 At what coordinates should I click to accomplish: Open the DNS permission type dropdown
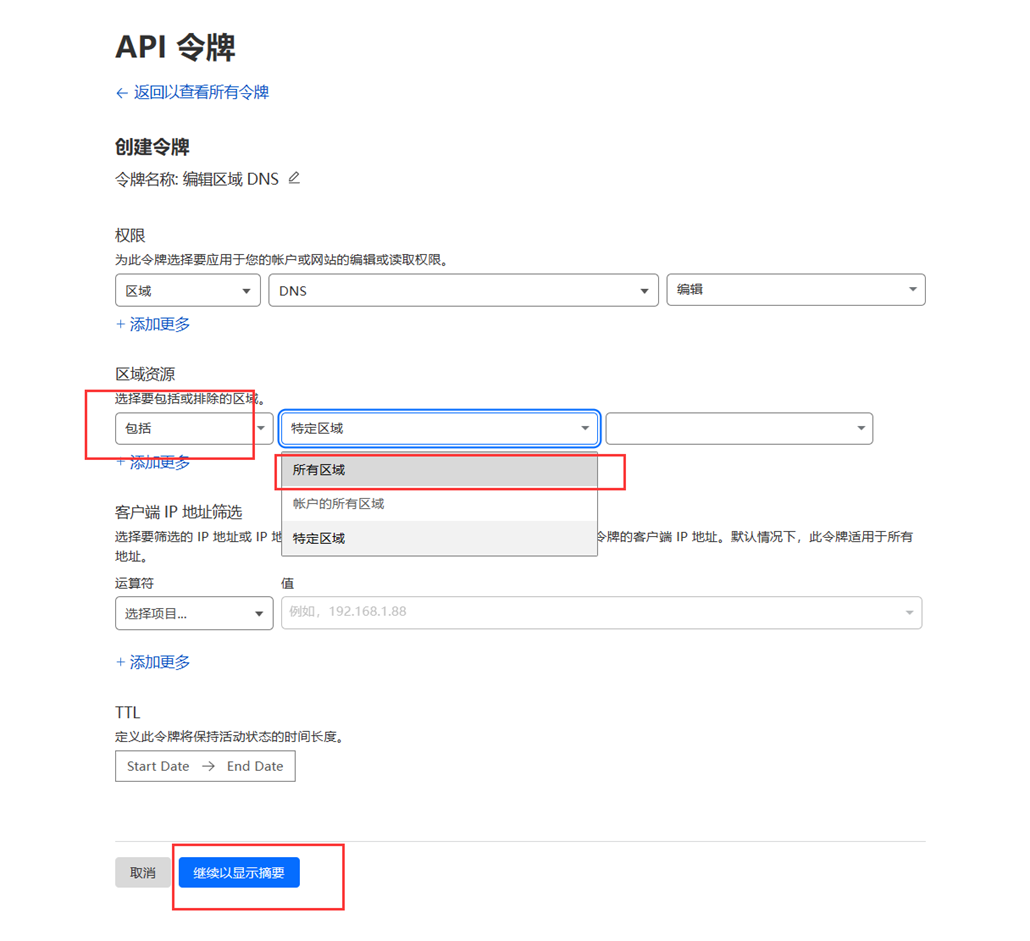(463, 290)
